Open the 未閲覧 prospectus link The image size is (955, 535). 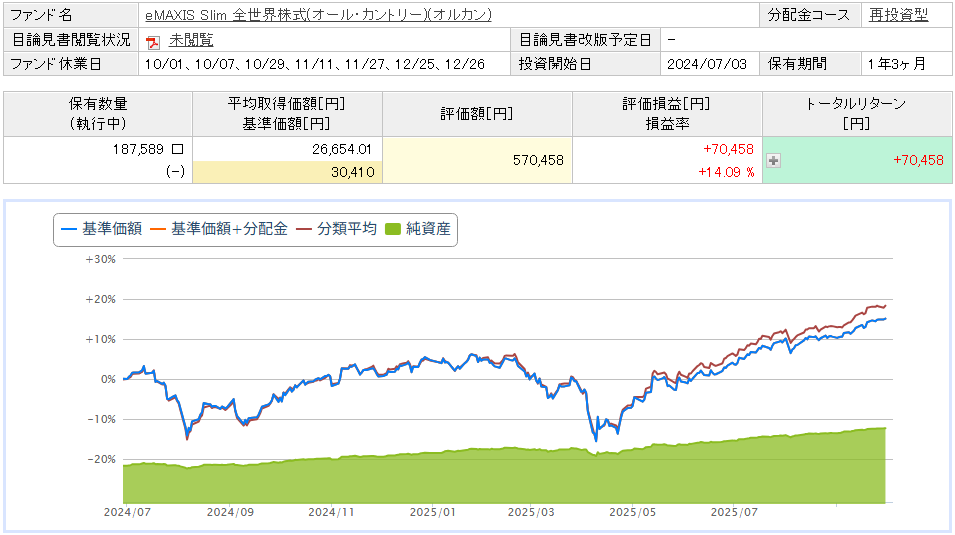tap(191, 40)
